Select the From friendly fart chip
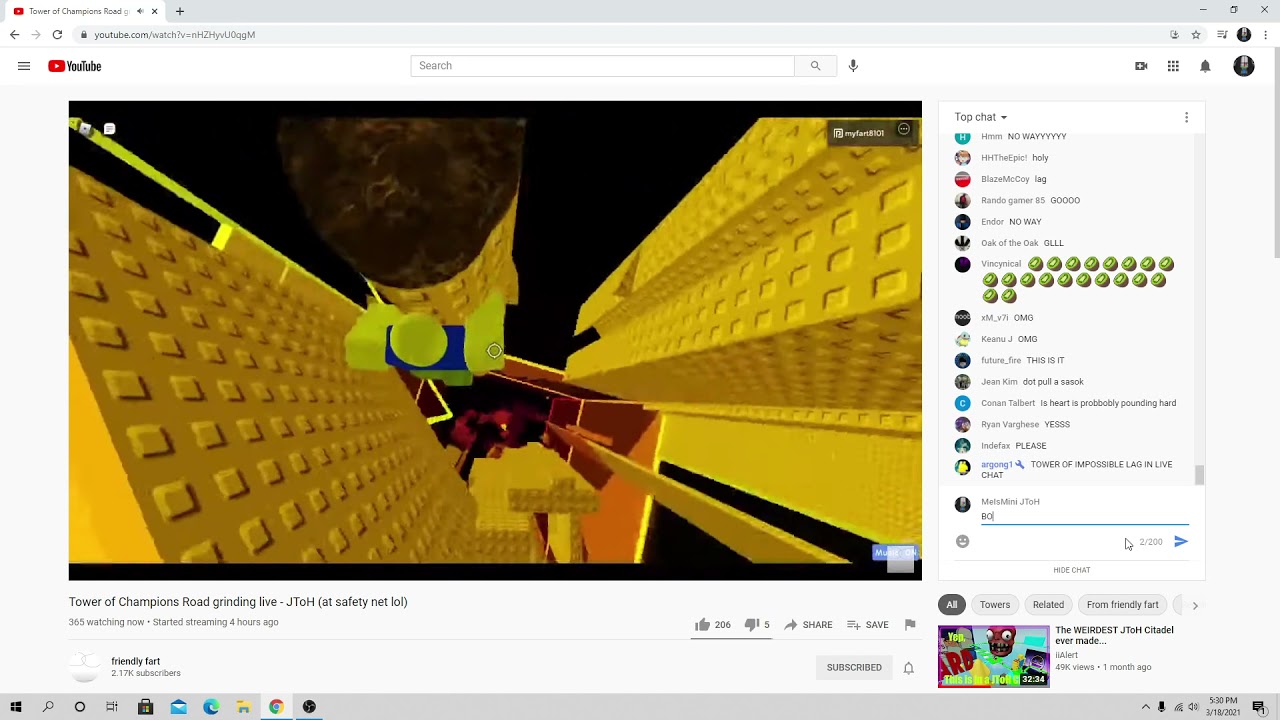Screen dimensions: 1280x720 [1122, 605]
